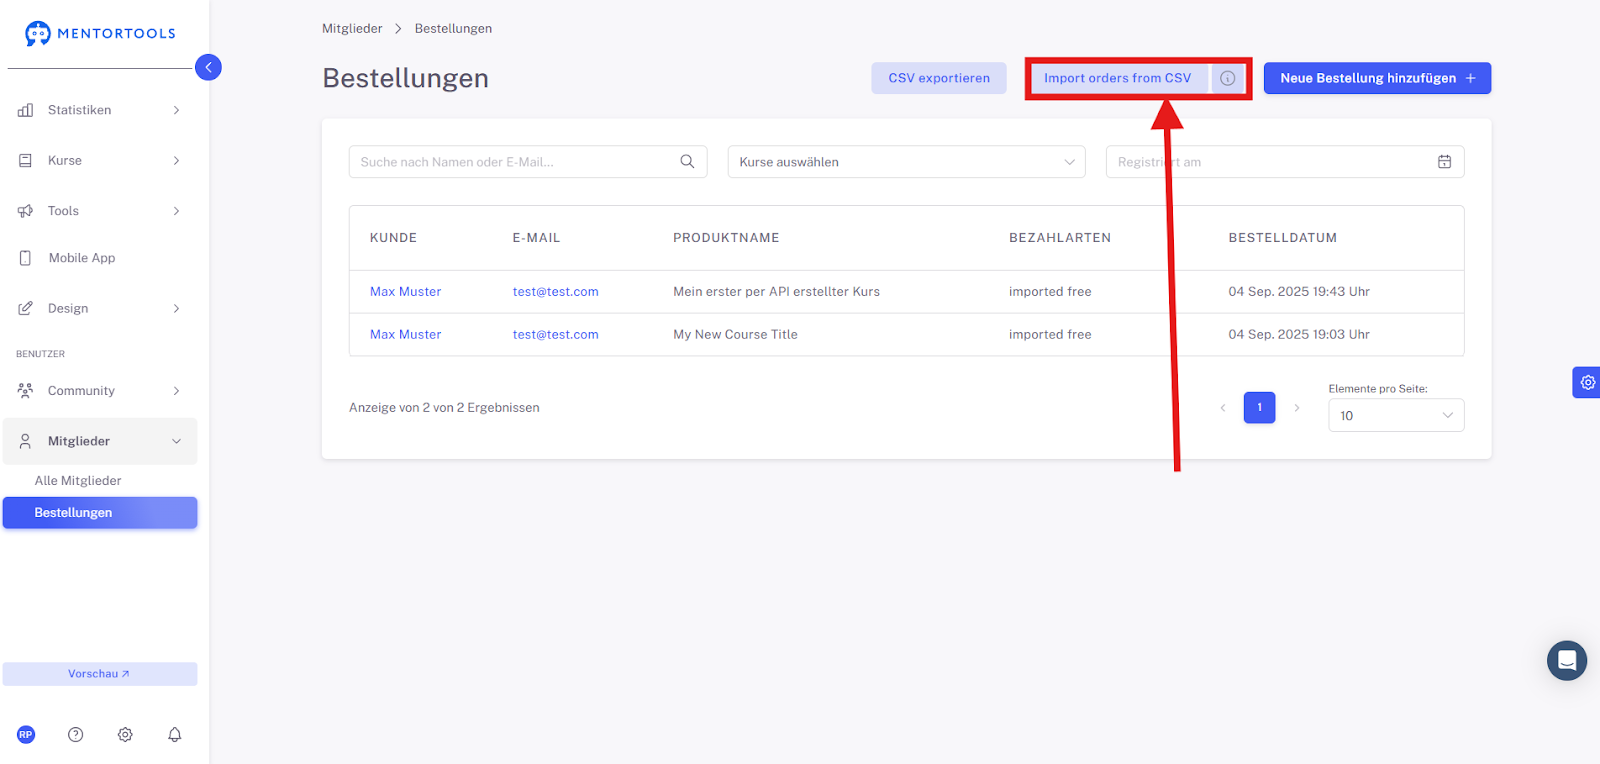
Task: Focus the Registriert am date field
Action: tap(1285, 162)
